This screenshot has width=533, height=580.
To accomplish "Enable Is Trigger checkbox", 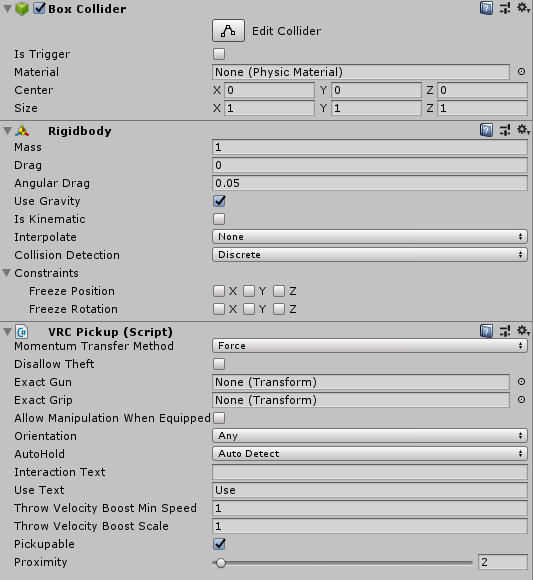I will tap(219, 54).
